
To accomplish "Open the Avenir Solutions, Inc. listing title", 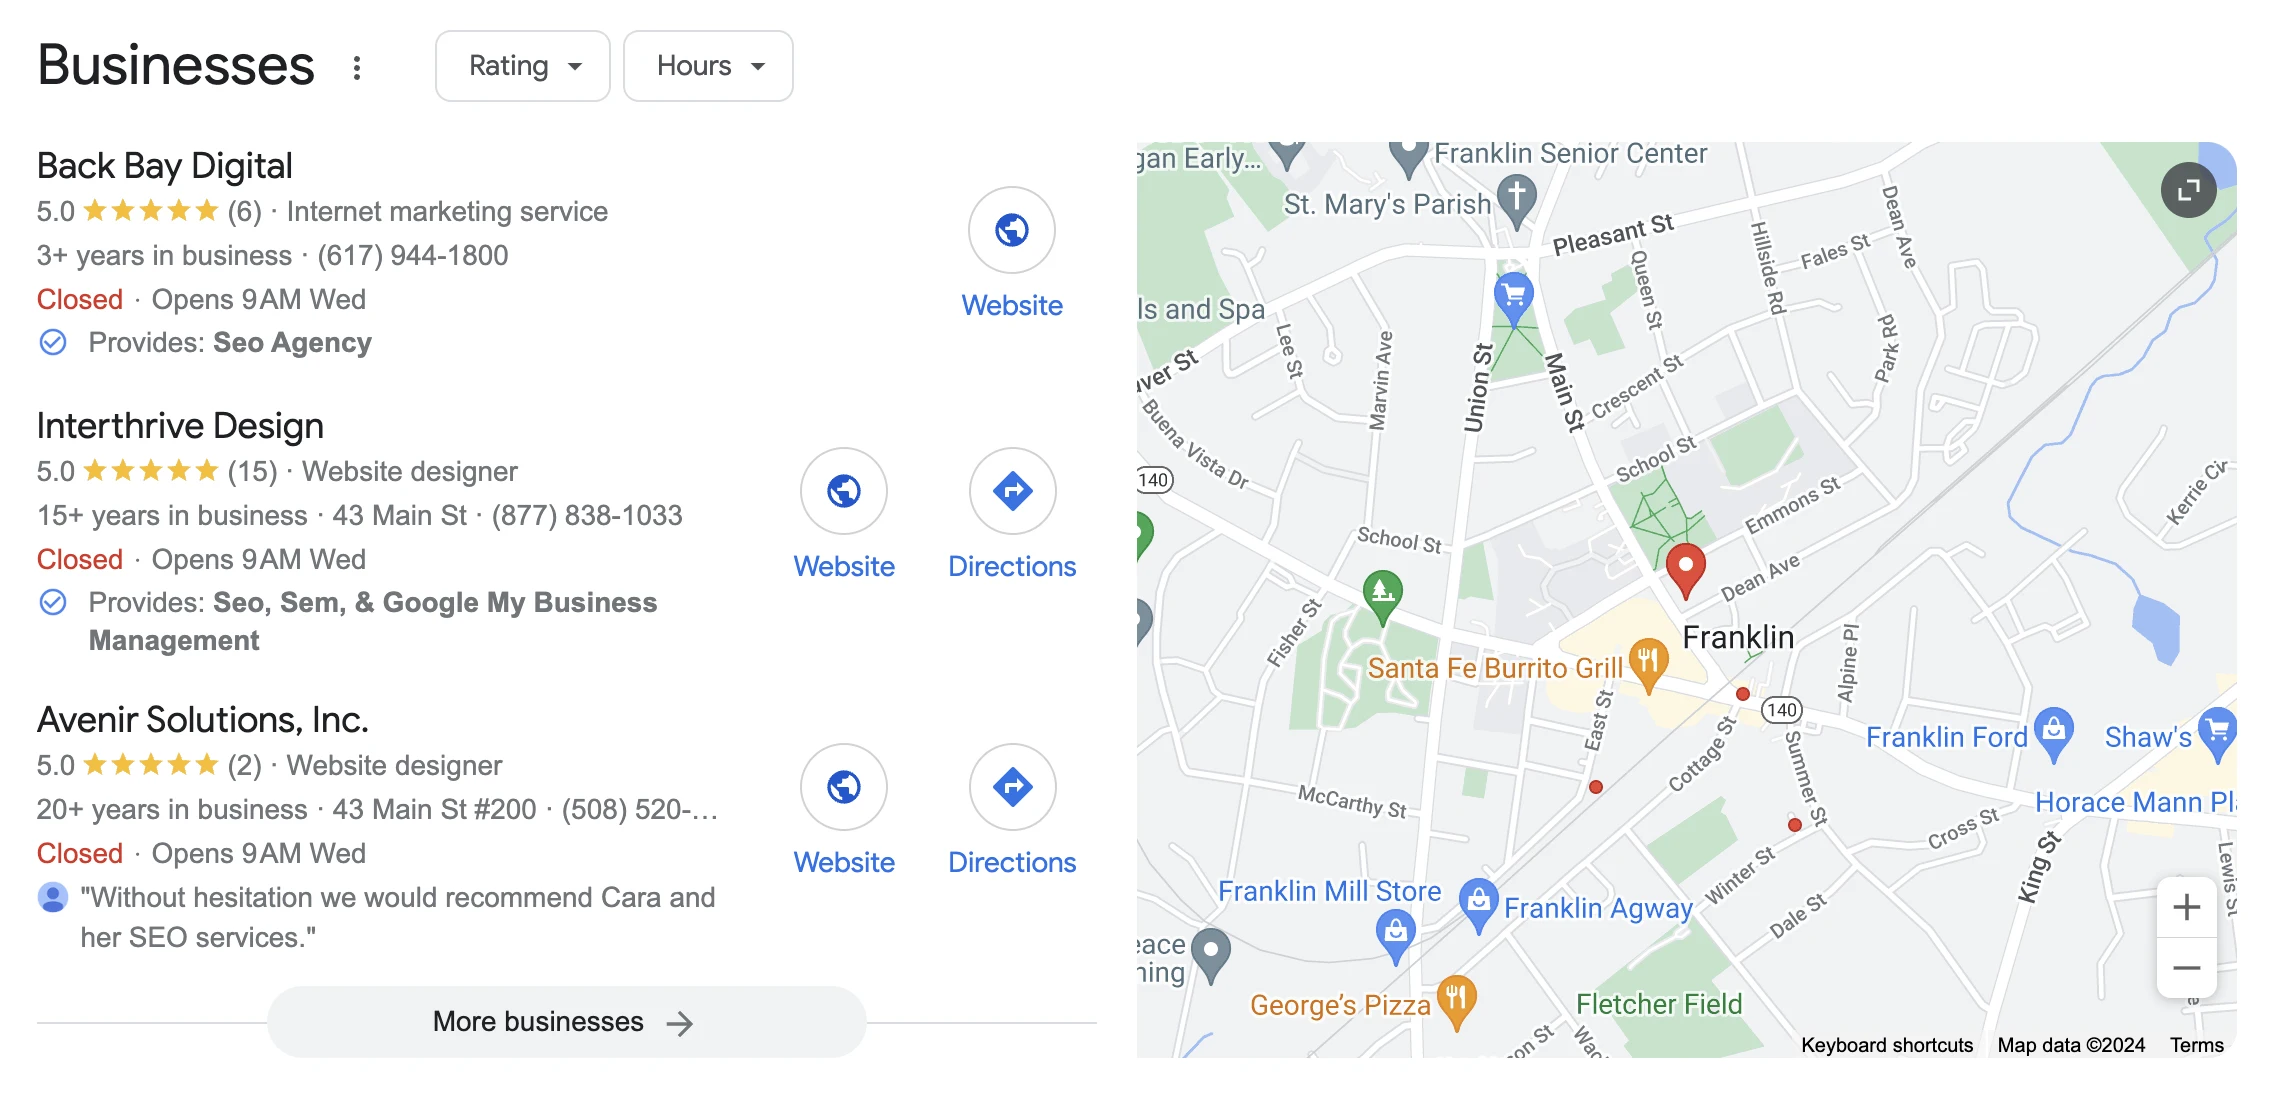I will point(202,720).
